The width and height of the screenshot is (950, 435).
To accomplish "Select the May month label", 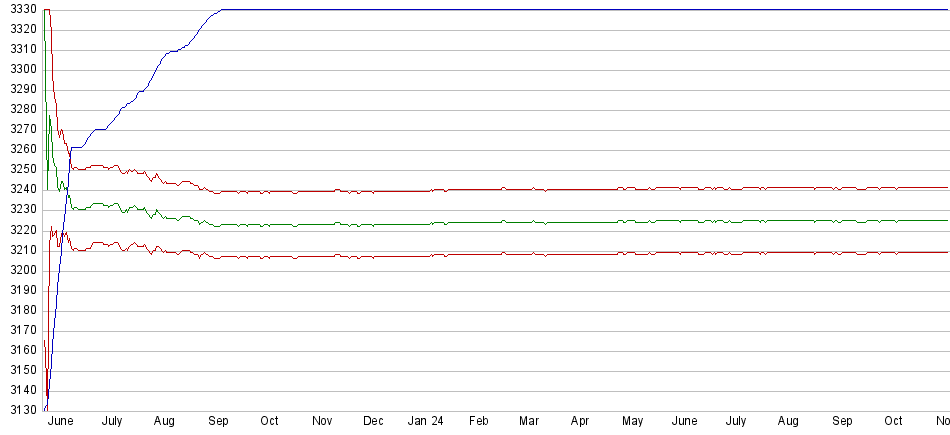I will (632, 421).
